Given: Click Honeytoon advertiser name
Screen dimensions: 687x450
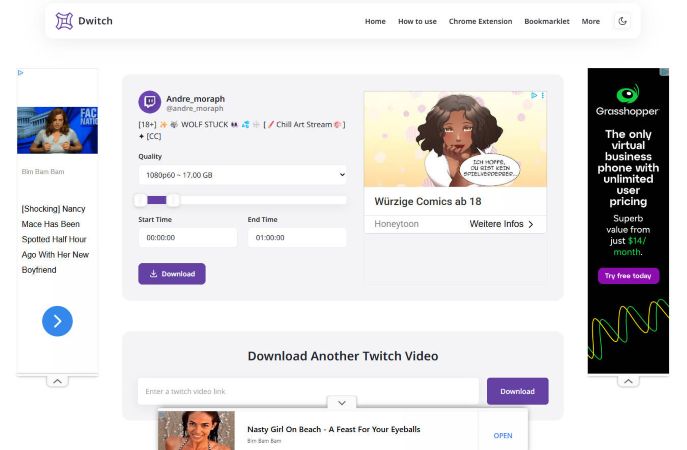Looking at the screenshot, I should 396,224.
